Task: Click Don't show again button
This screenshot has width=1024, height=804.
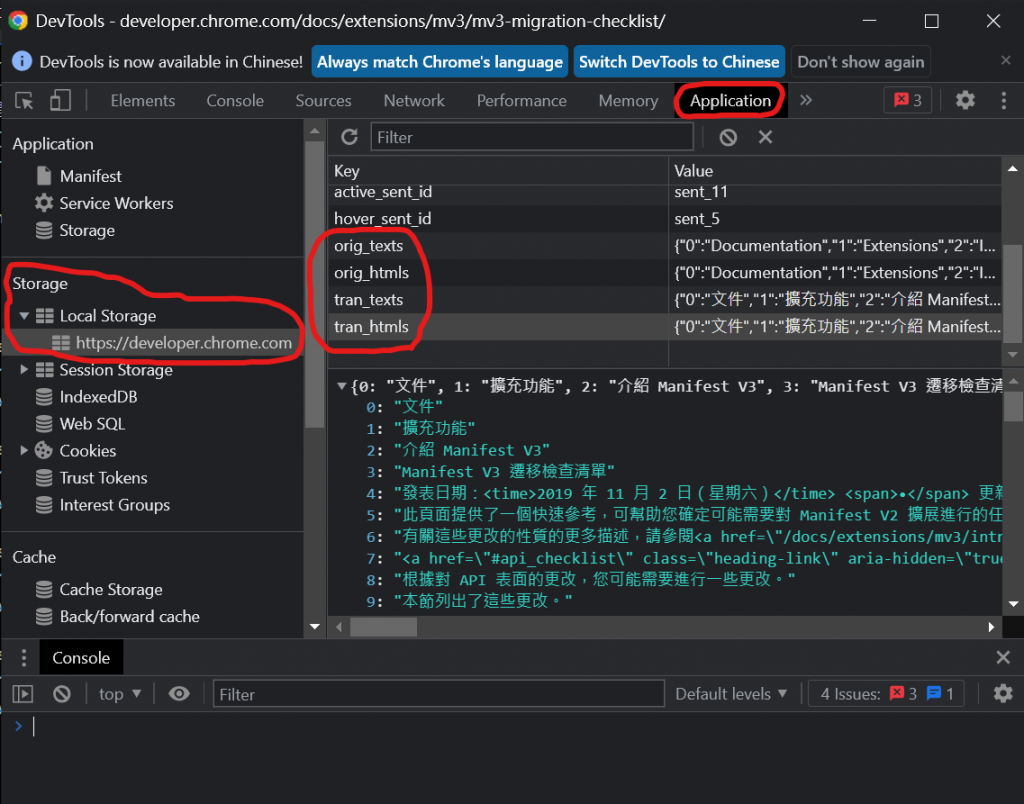Action: pos(860,61)
